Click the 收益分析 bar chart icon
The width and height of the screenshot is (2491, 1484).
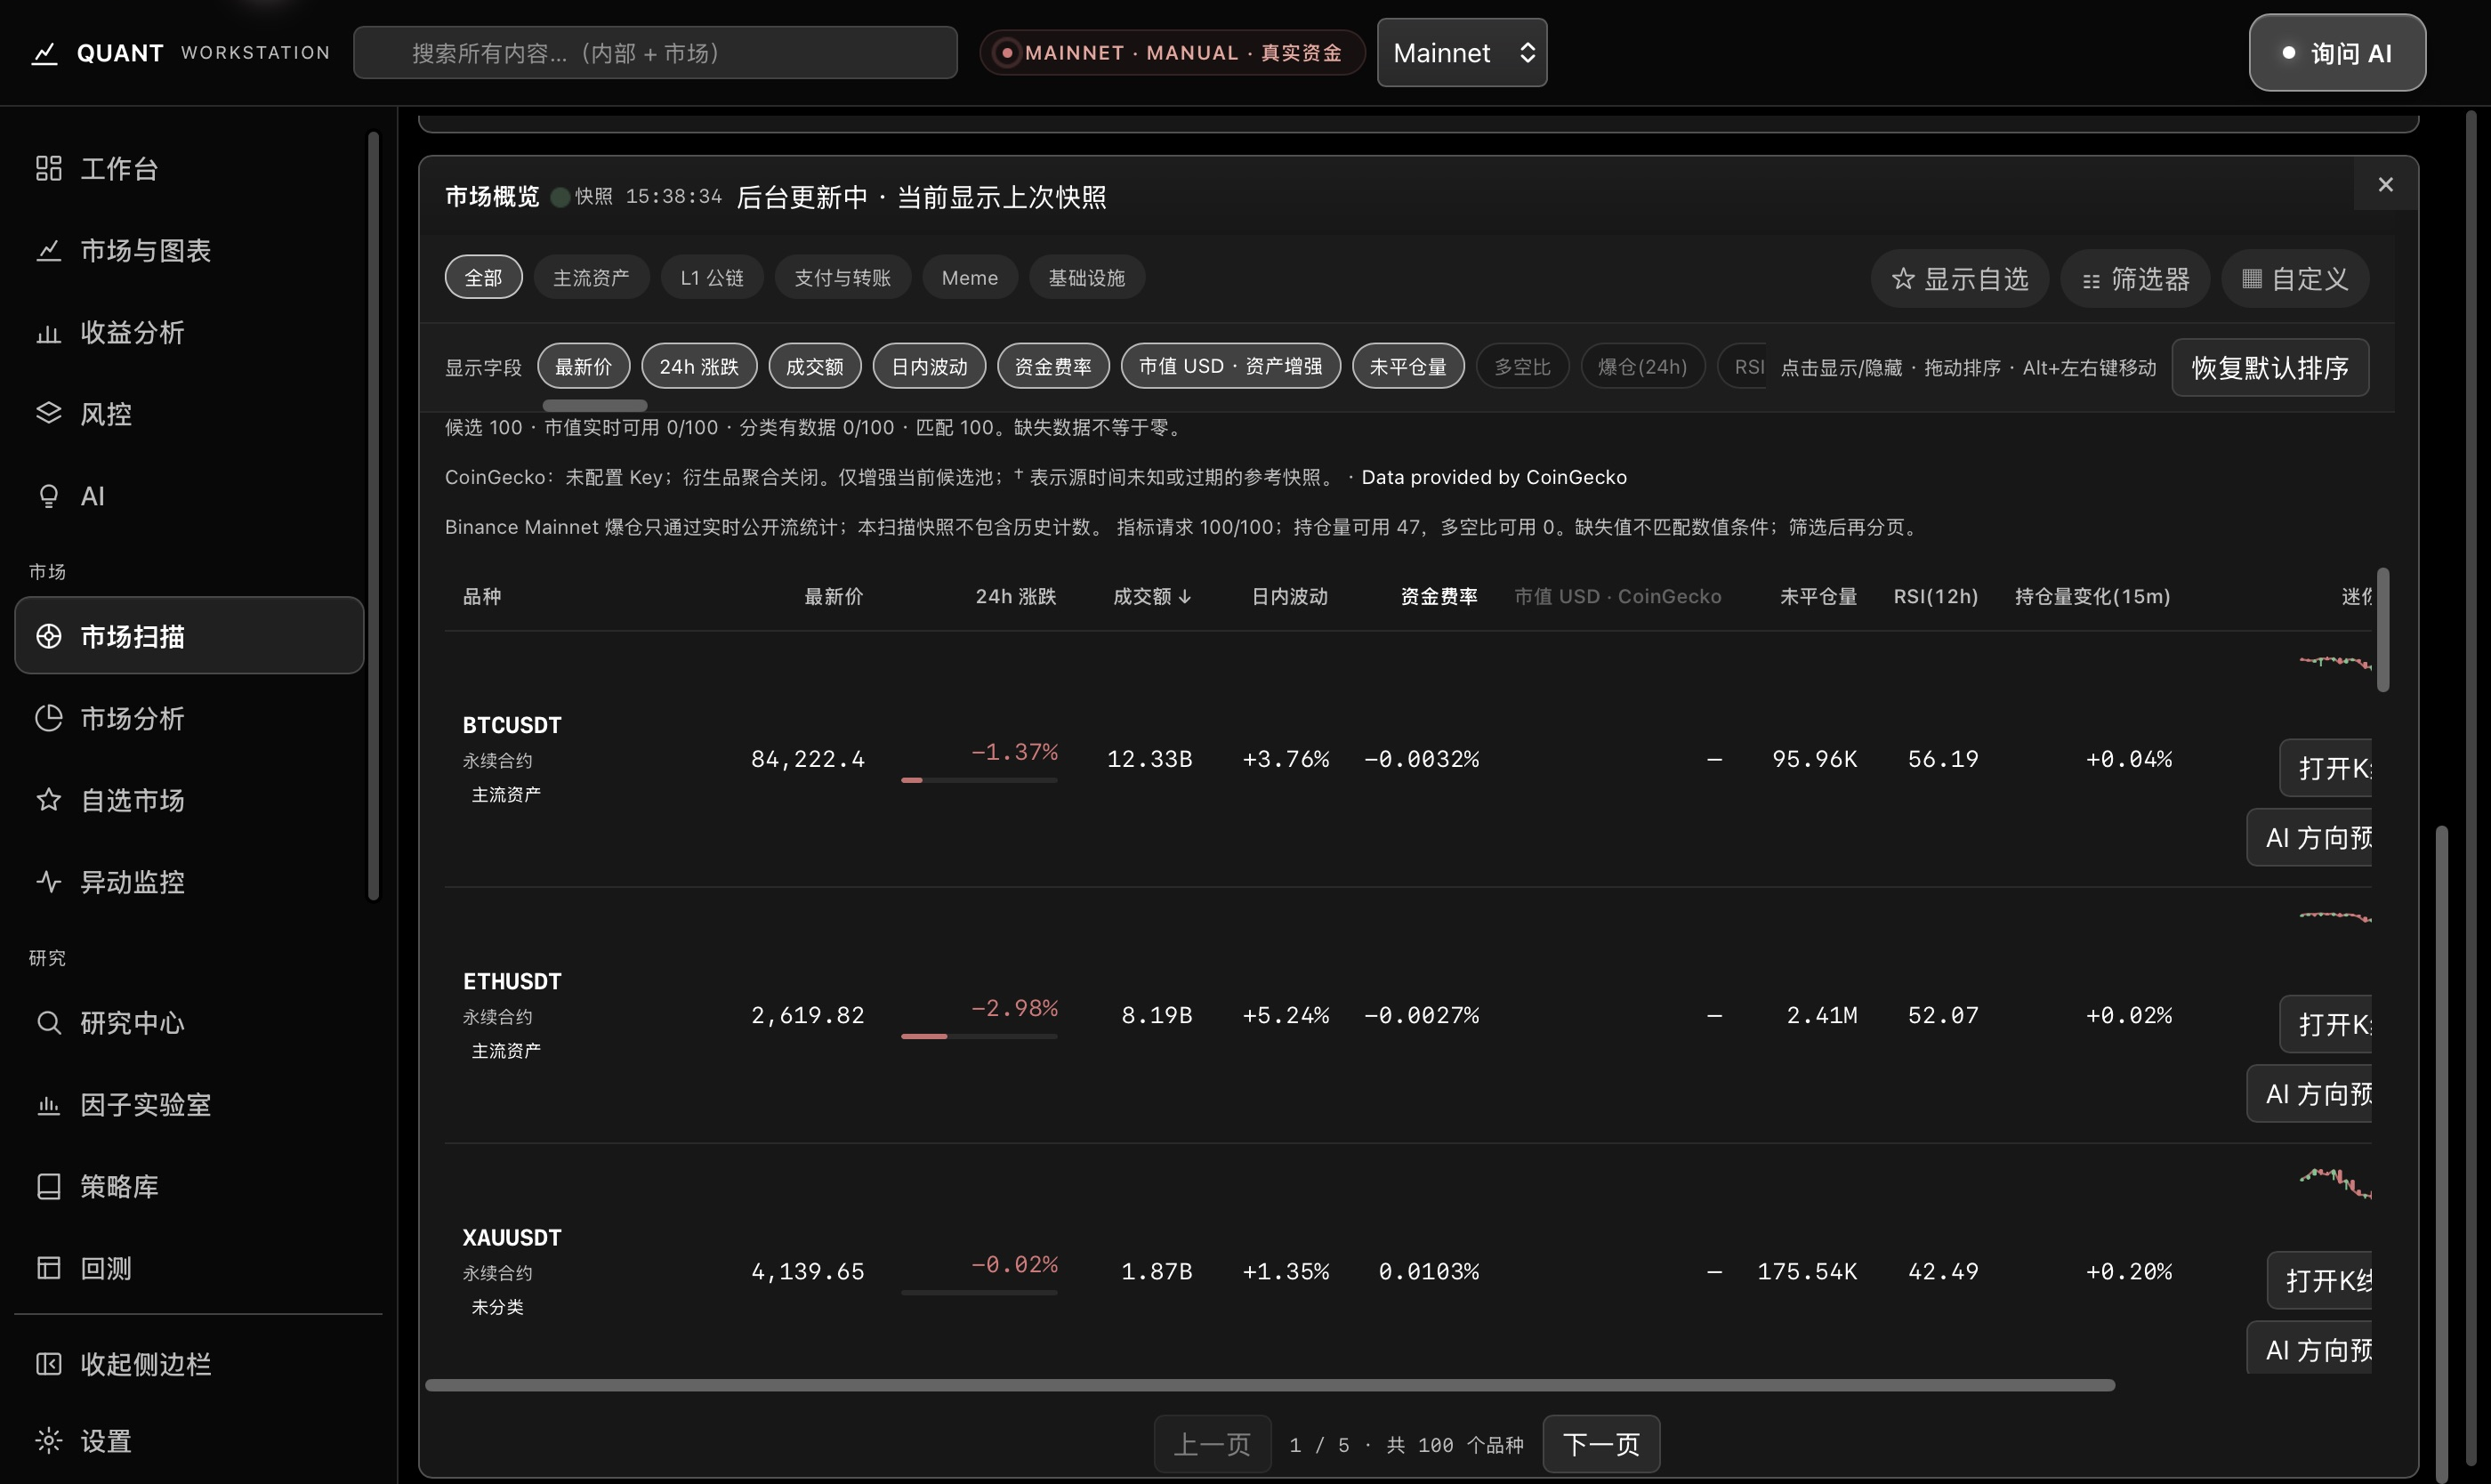48,332
